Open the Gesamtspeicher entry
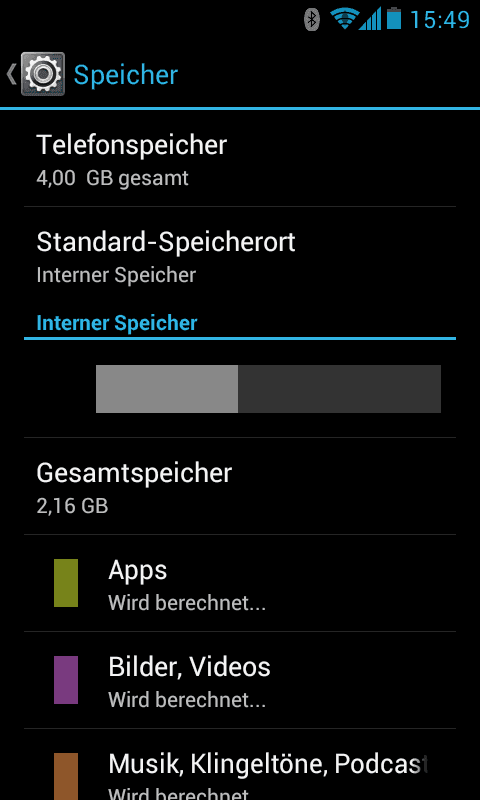The width and height of the screenshot is (480, 800). (240, 486)
